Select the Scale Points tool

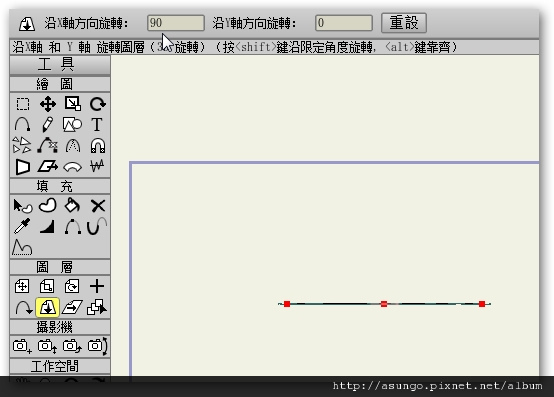point(73,104)
